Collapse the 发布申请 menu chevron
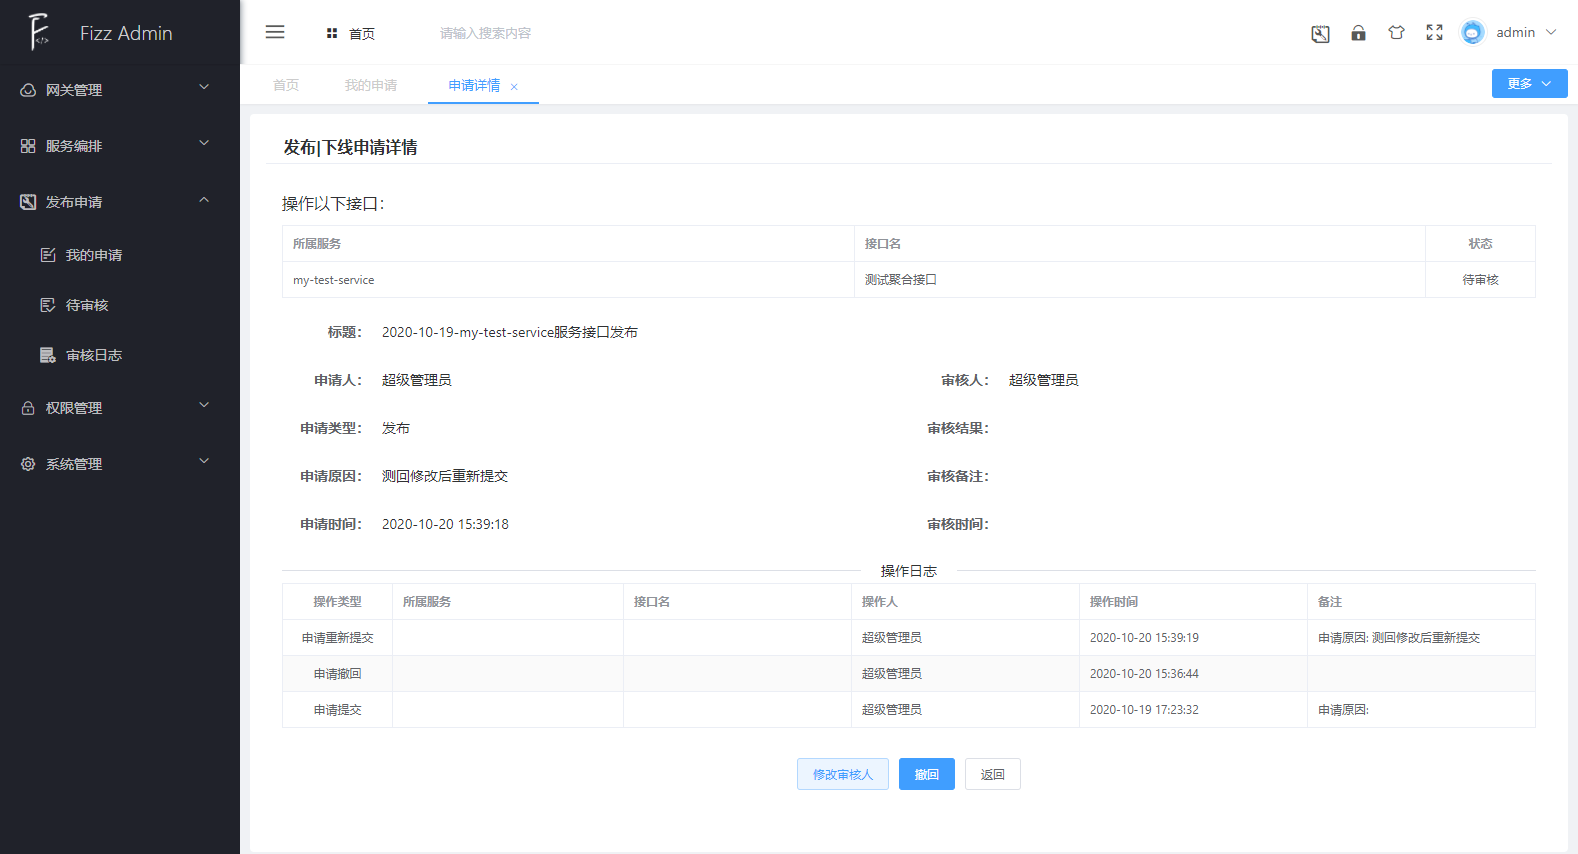Screen dimensions: 1578x854 (x=204, y=200)
